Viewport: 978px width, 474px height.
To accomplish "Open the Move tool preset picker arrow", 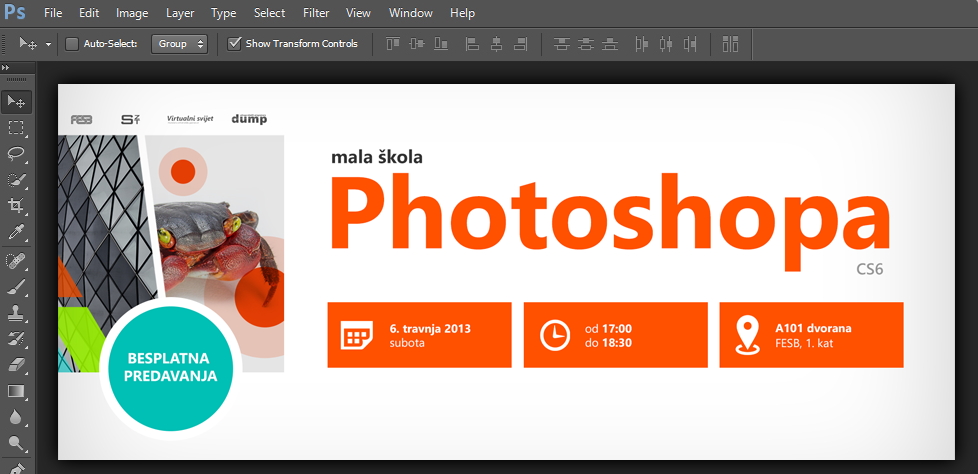I will click(x=48, y=44).
